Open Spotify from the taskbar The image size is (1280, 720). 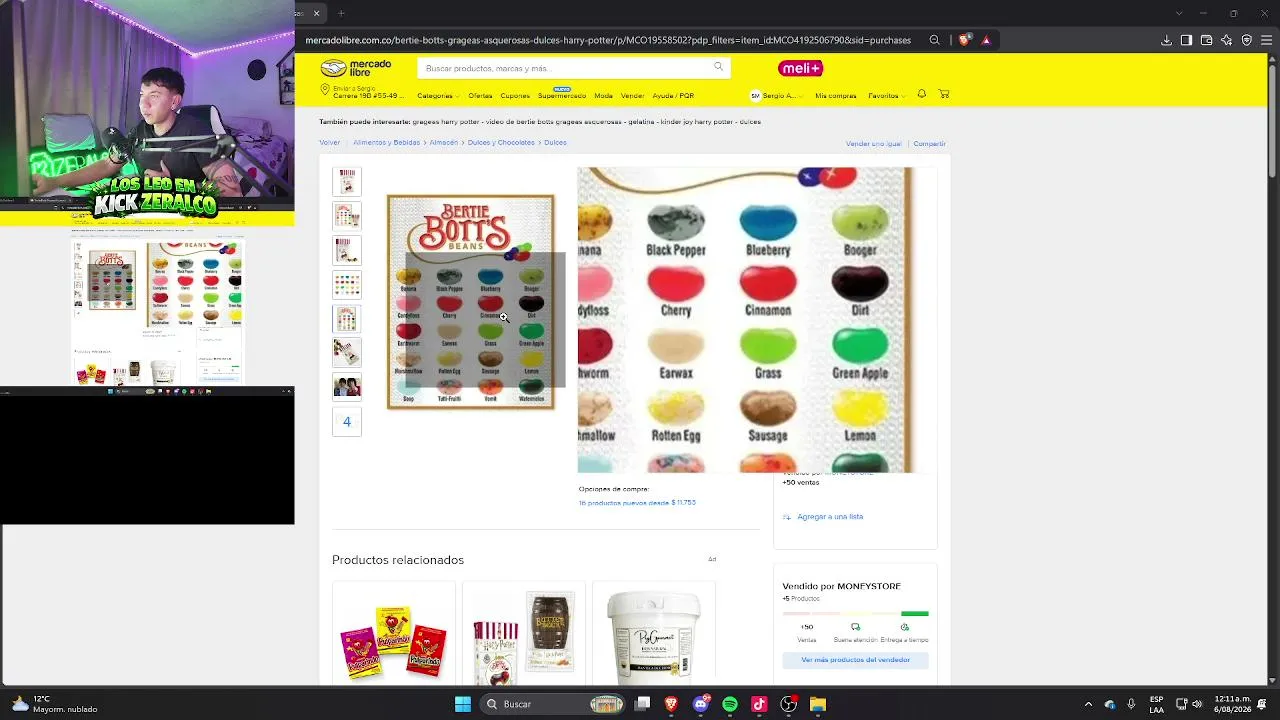(x=730, y=704)
